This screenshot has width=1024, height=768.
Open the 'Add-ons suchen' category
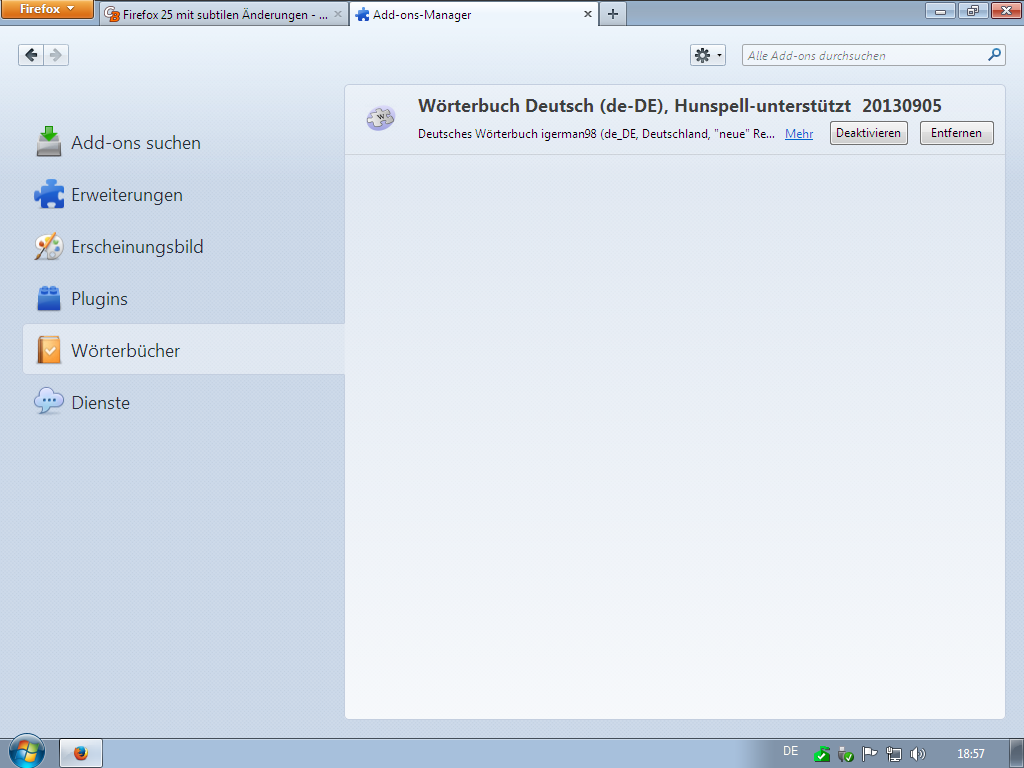click(184, 143)
